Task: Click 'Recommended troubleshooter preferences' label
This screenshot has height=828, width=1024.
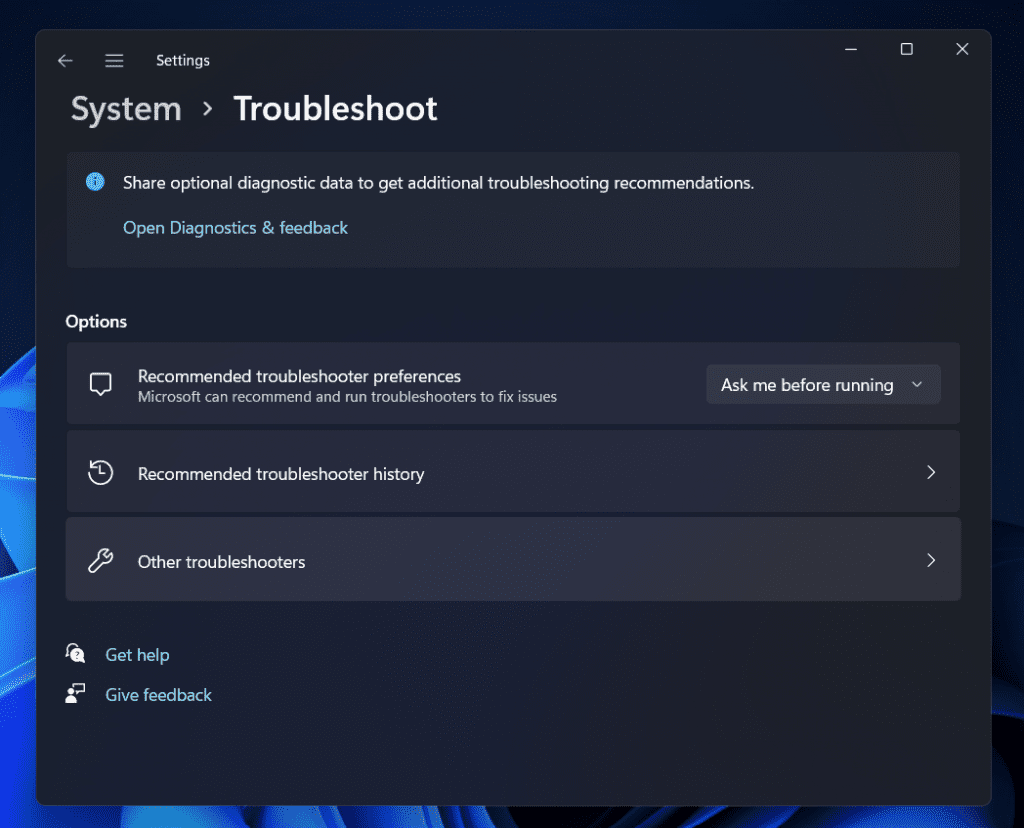Action: coord(299,376)
